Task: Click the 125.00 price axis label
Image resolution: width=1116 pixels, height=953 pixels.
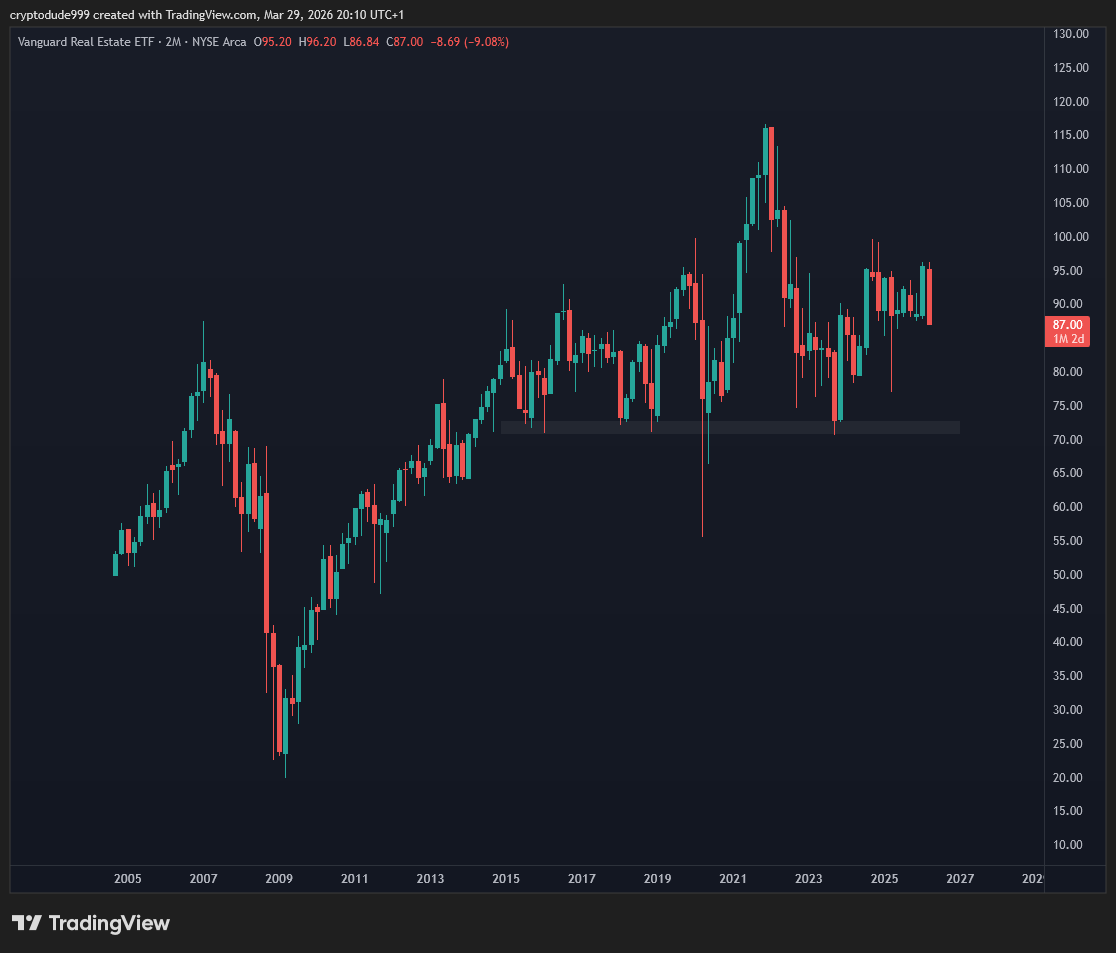Action: click(1070, 68)
